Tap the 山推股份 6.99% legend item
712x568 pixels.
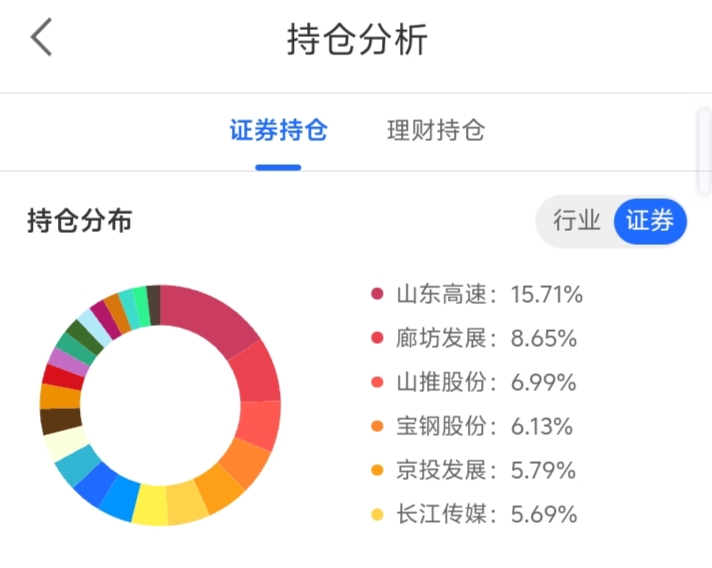[474, 382]
